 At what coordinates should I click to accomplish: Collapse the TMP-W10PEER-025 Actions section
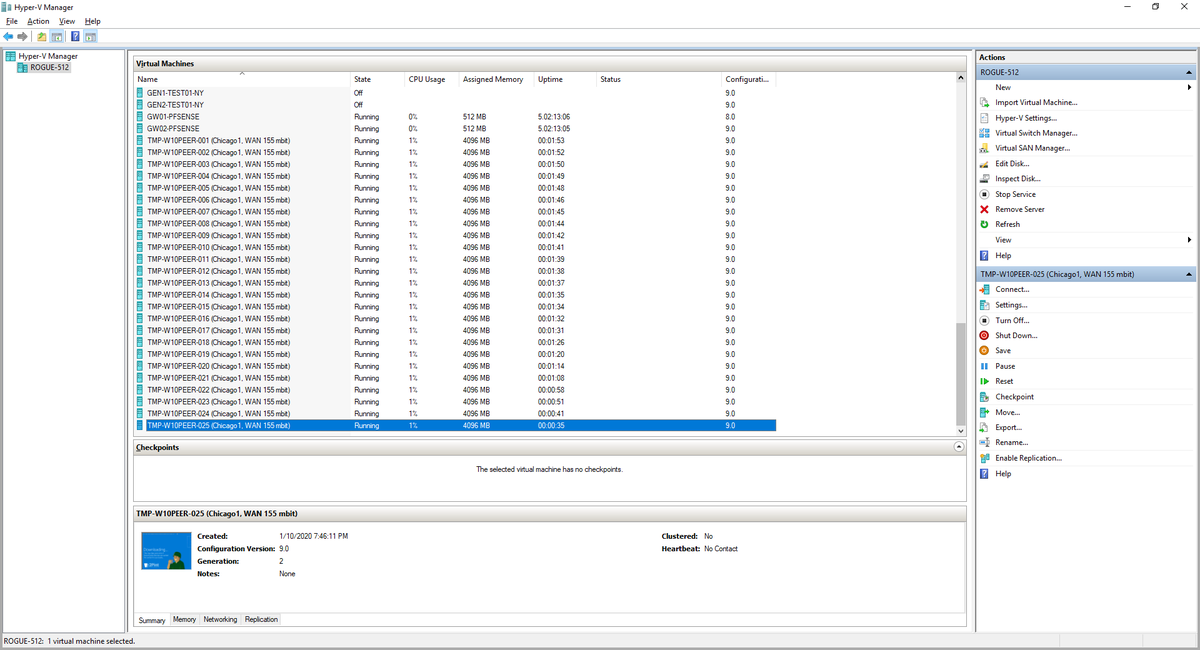tap(1189, 274)
